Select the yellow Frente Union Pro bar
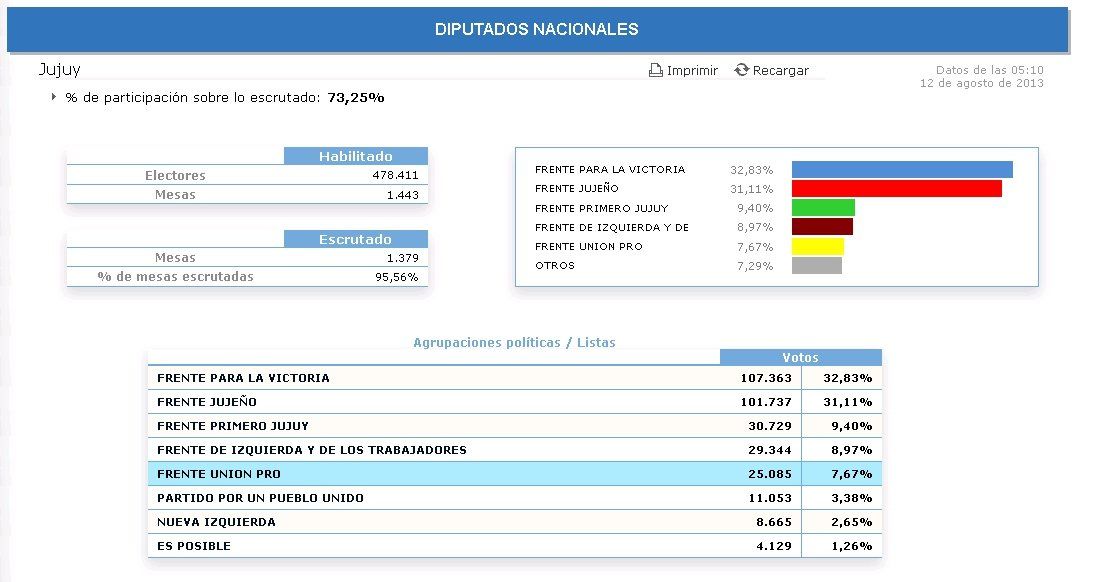1093x582 pixels. [817, 246]
